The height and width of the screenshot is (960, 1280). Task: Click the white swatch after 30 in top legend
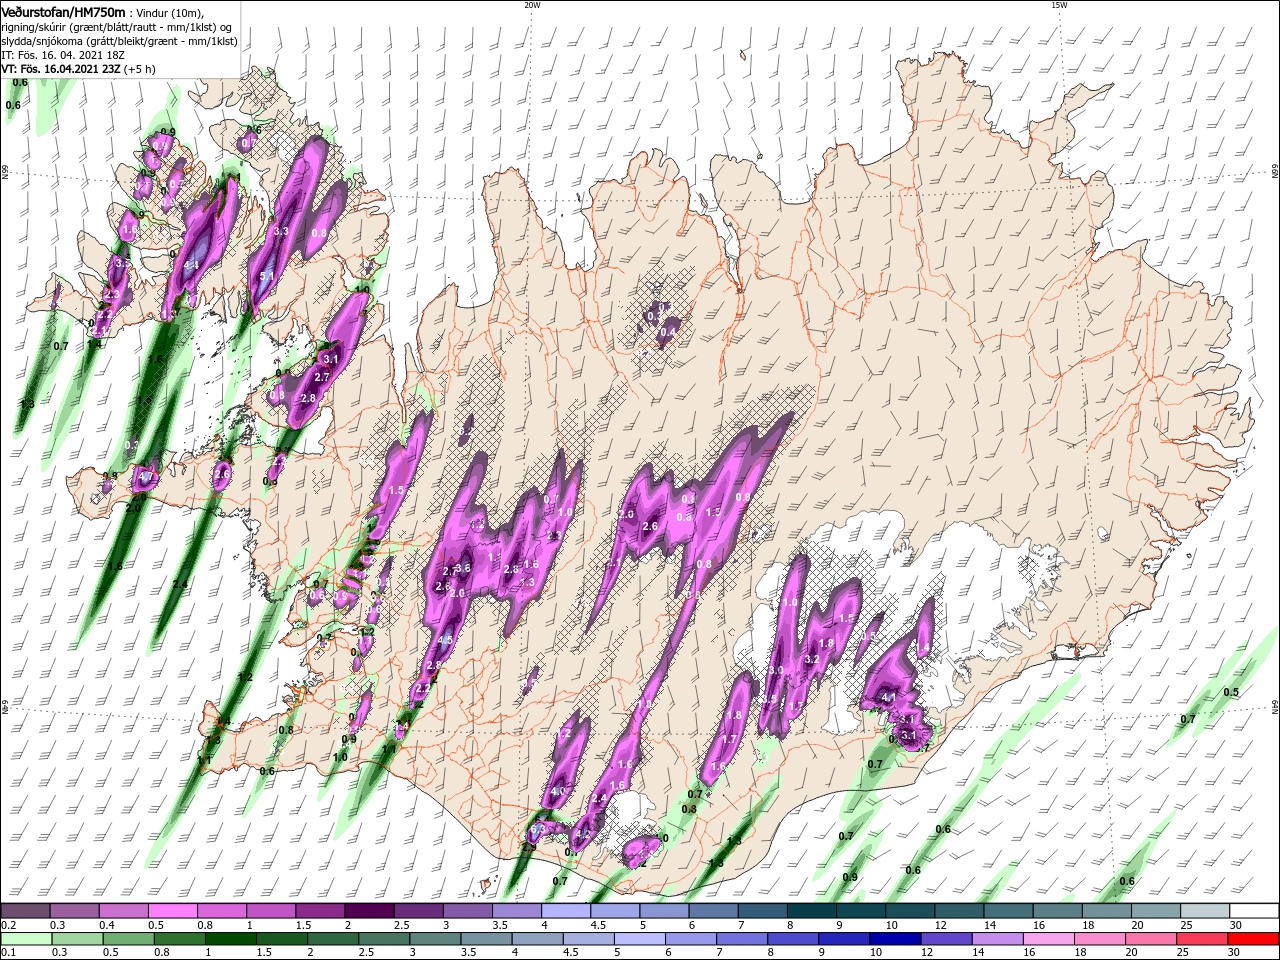1253,911
